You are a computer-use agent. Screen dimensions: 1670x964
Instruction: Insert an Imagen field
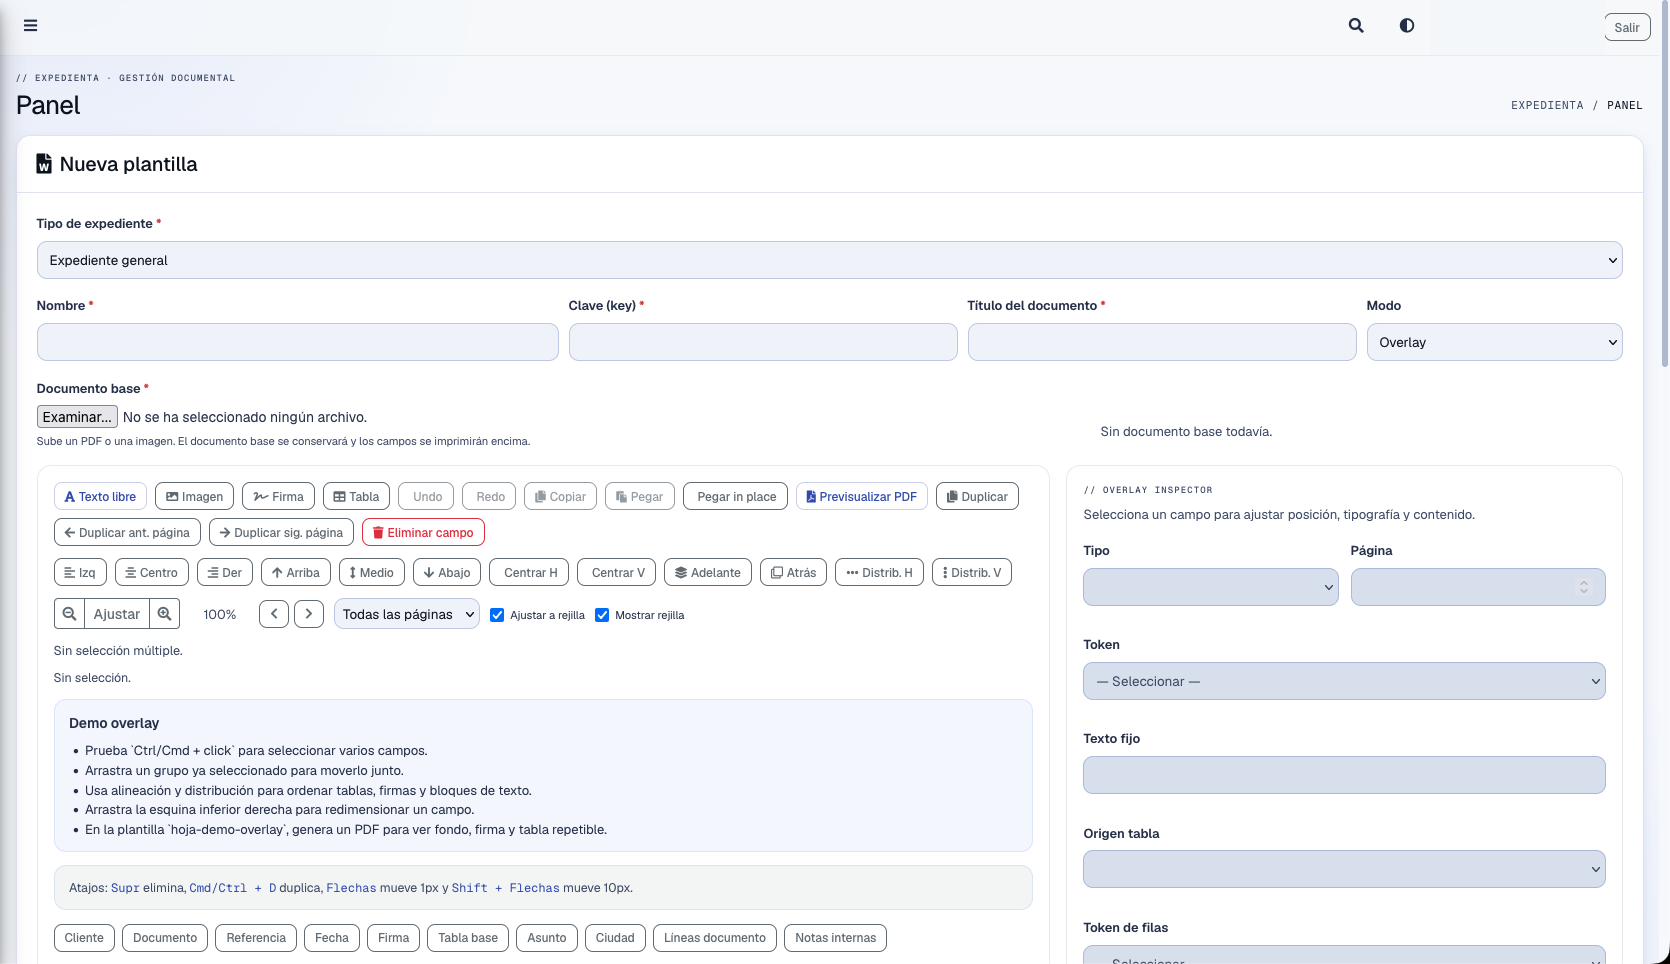[195, 497]
